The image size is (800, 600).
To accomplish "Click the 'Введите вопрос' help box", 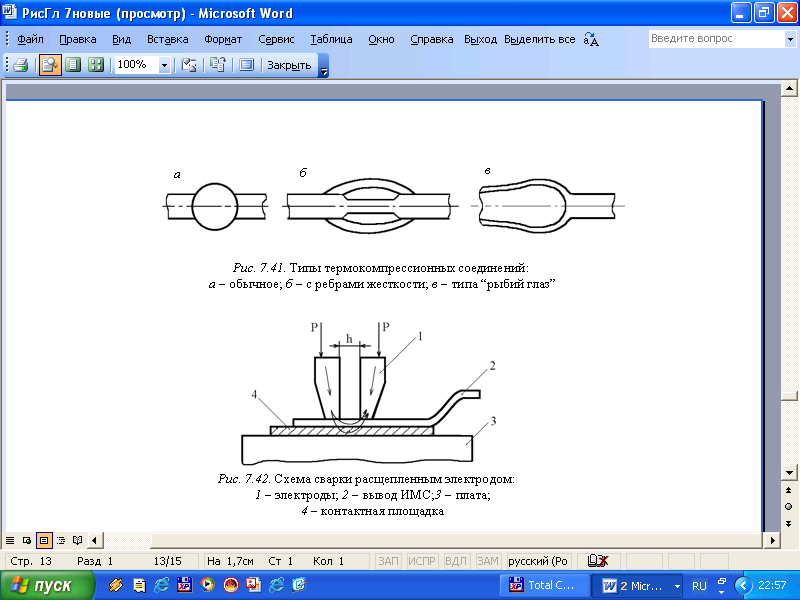I will (x=717, y=39).
